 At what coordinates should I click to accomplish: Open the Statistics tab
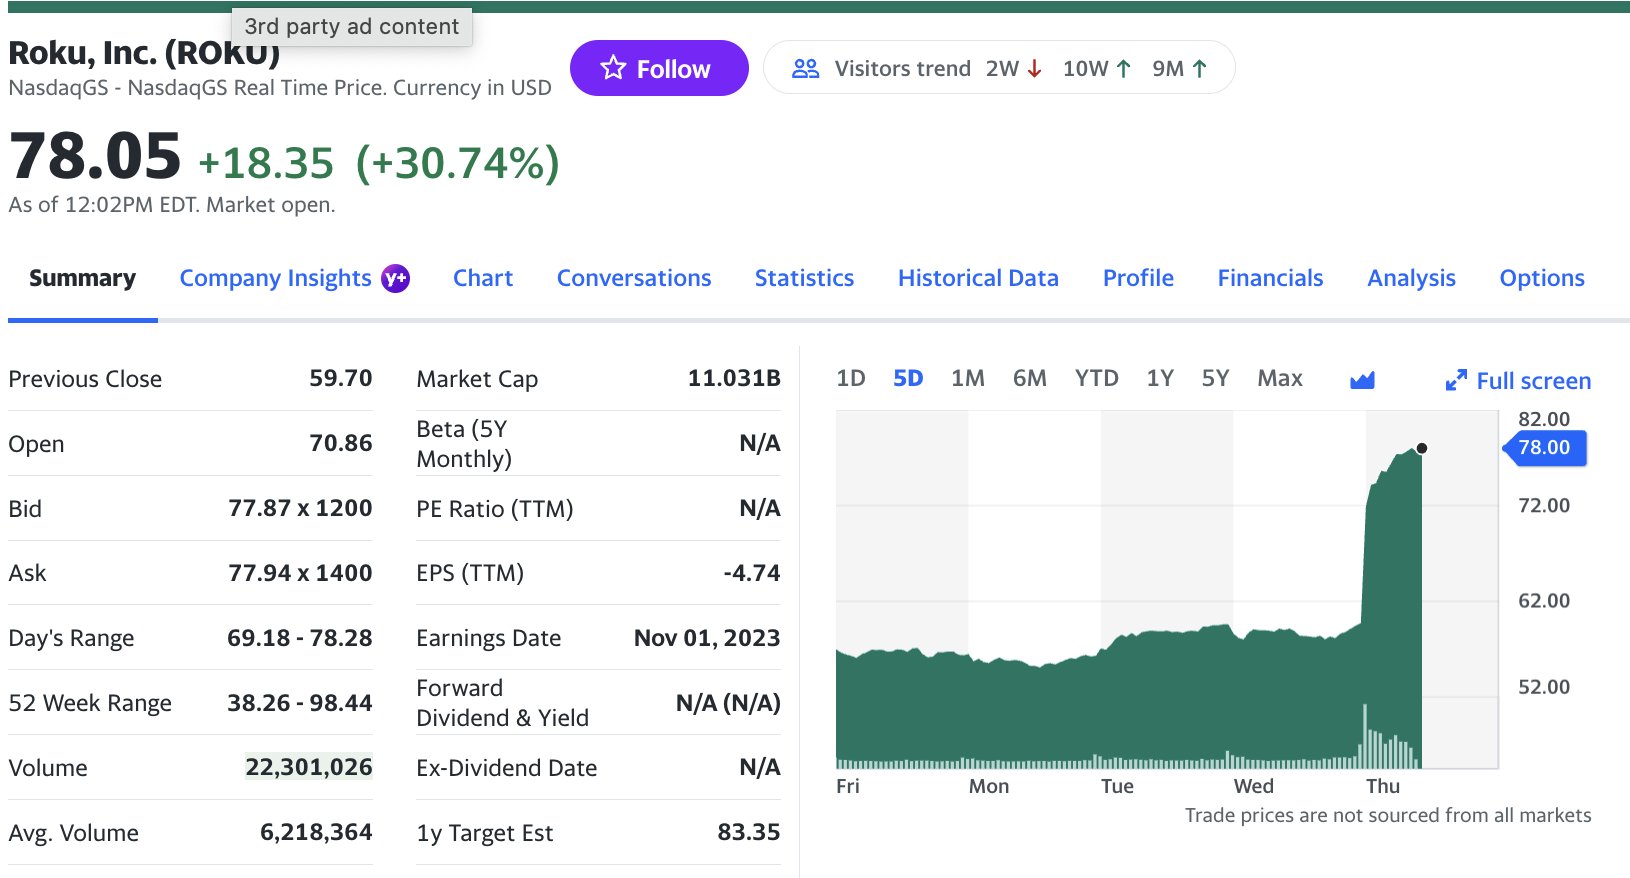point(804,278)
